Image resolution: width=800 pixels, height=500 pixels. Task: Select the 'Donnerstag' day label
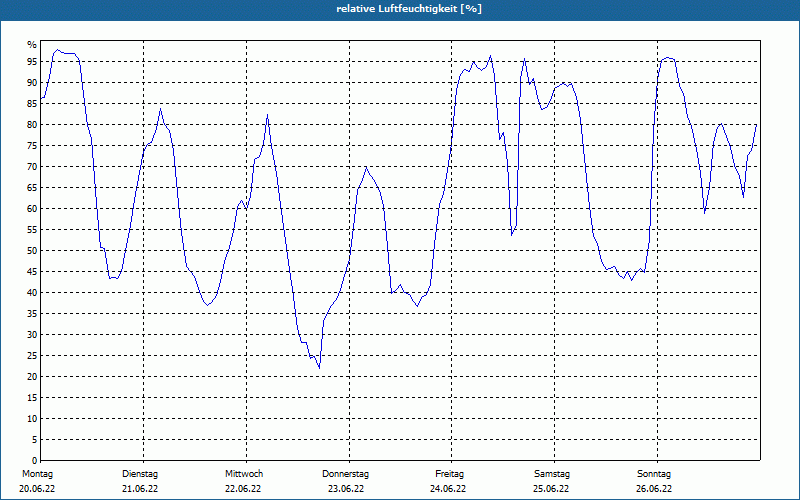(345, 474)
